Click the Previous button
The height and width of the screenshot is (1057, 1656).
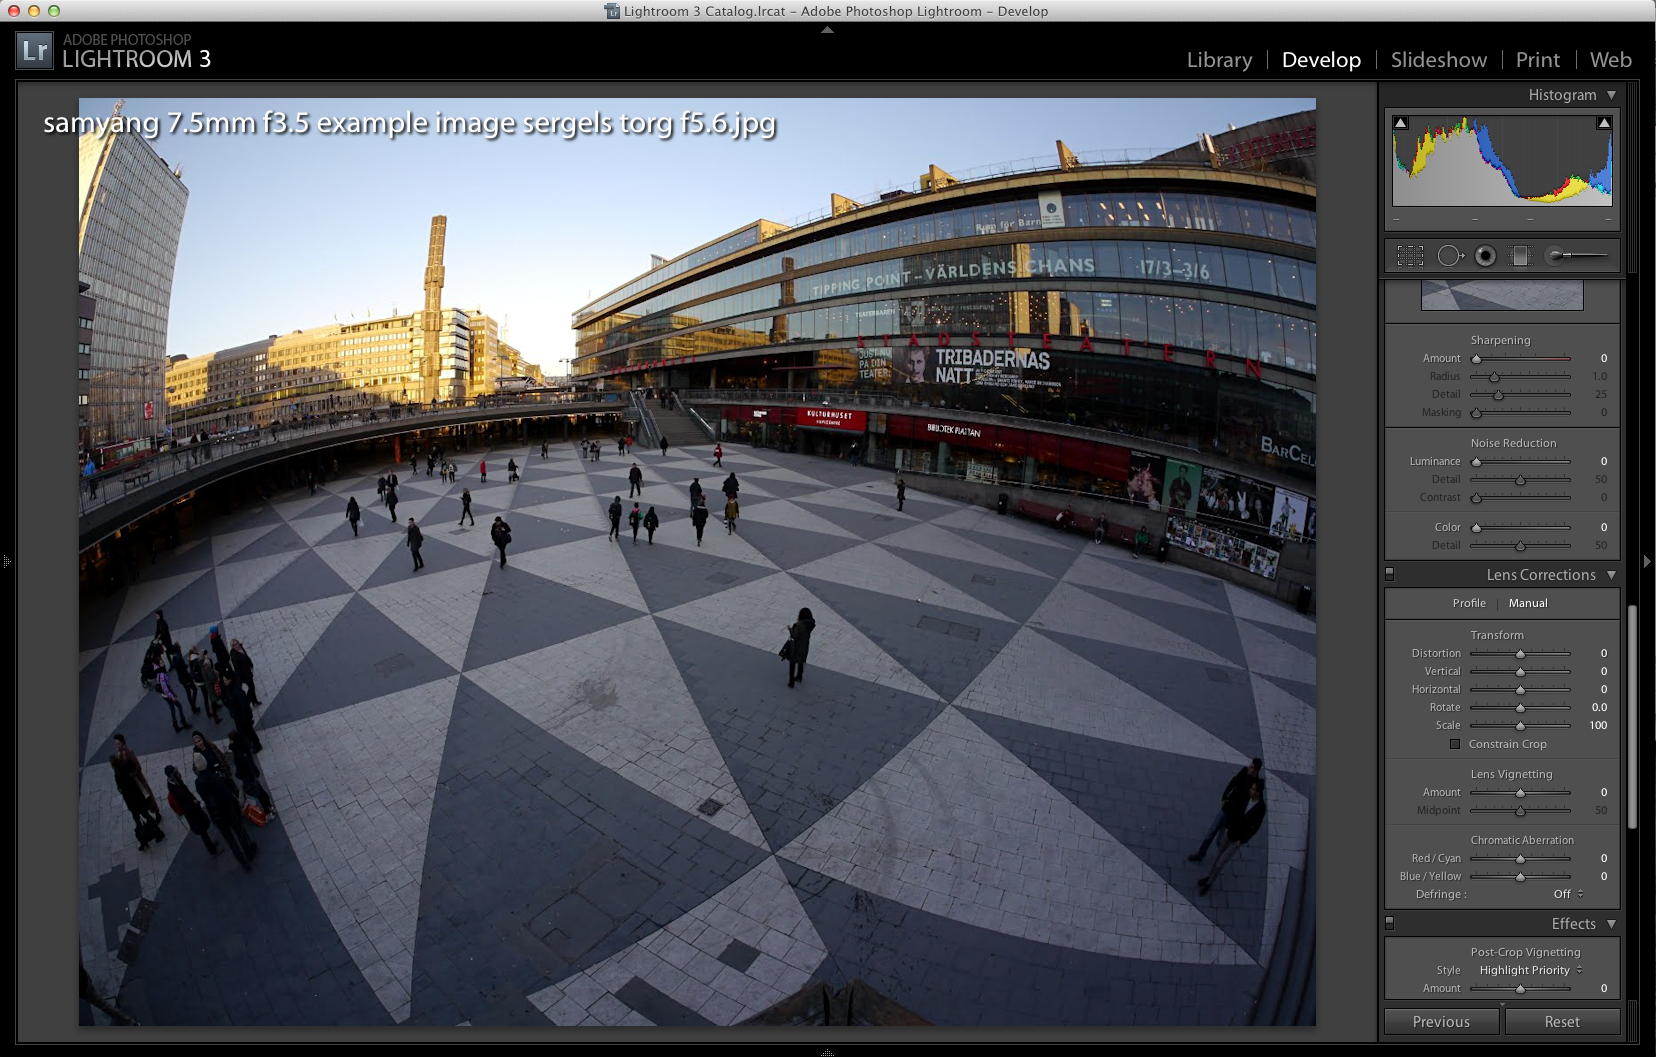coord(1441,1022)
